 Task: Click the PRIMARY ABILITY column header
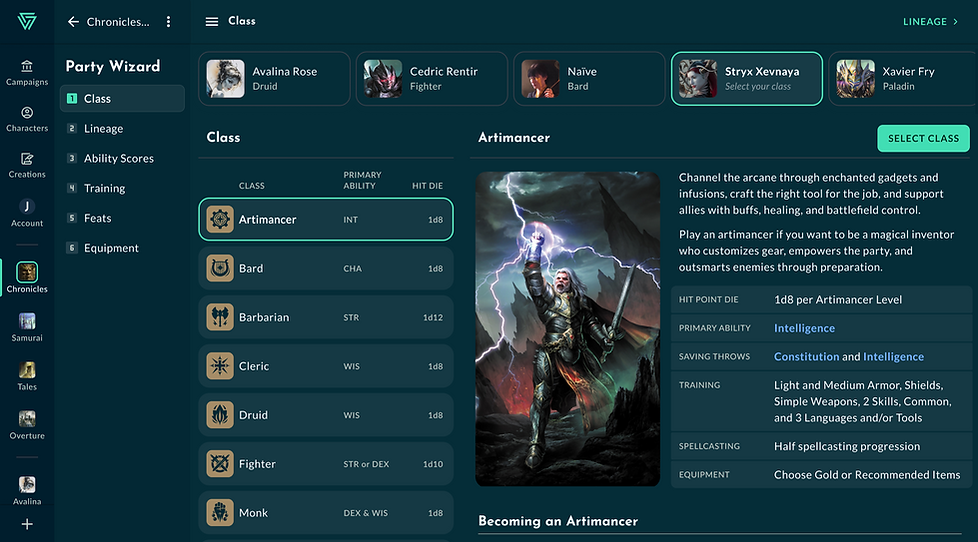tap(362, 180)
